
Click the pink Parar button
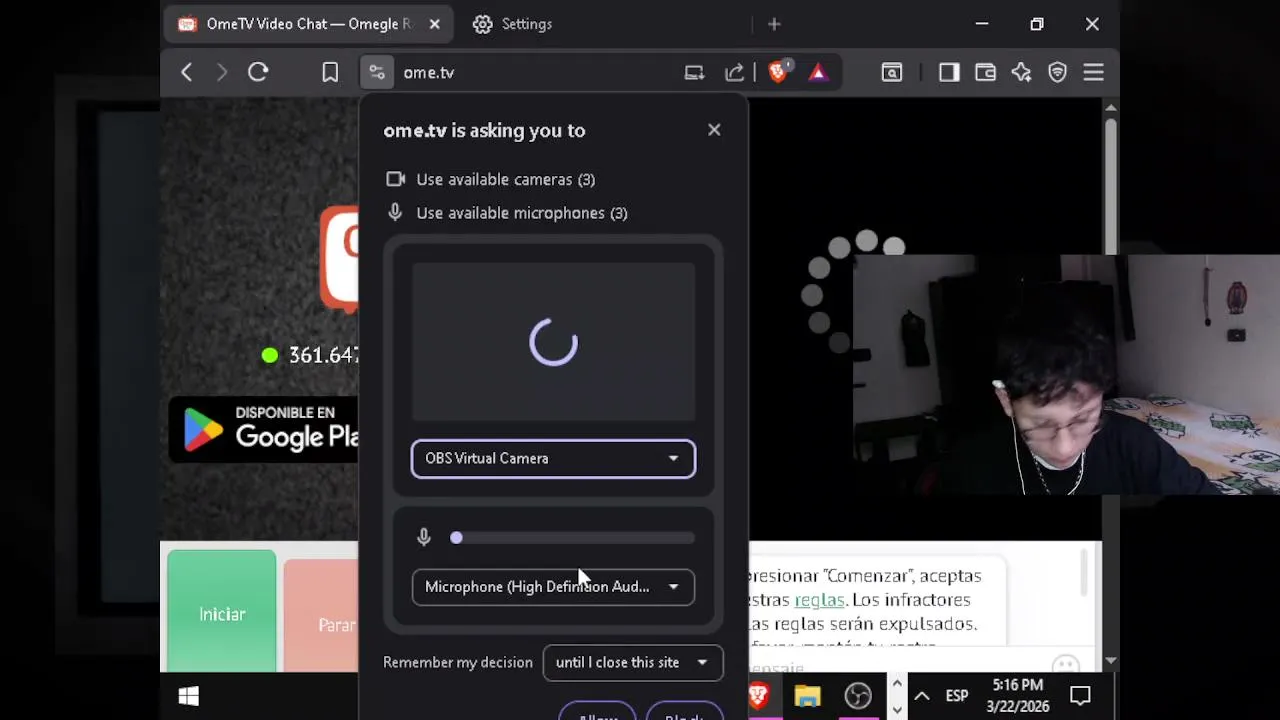point(321,617)
